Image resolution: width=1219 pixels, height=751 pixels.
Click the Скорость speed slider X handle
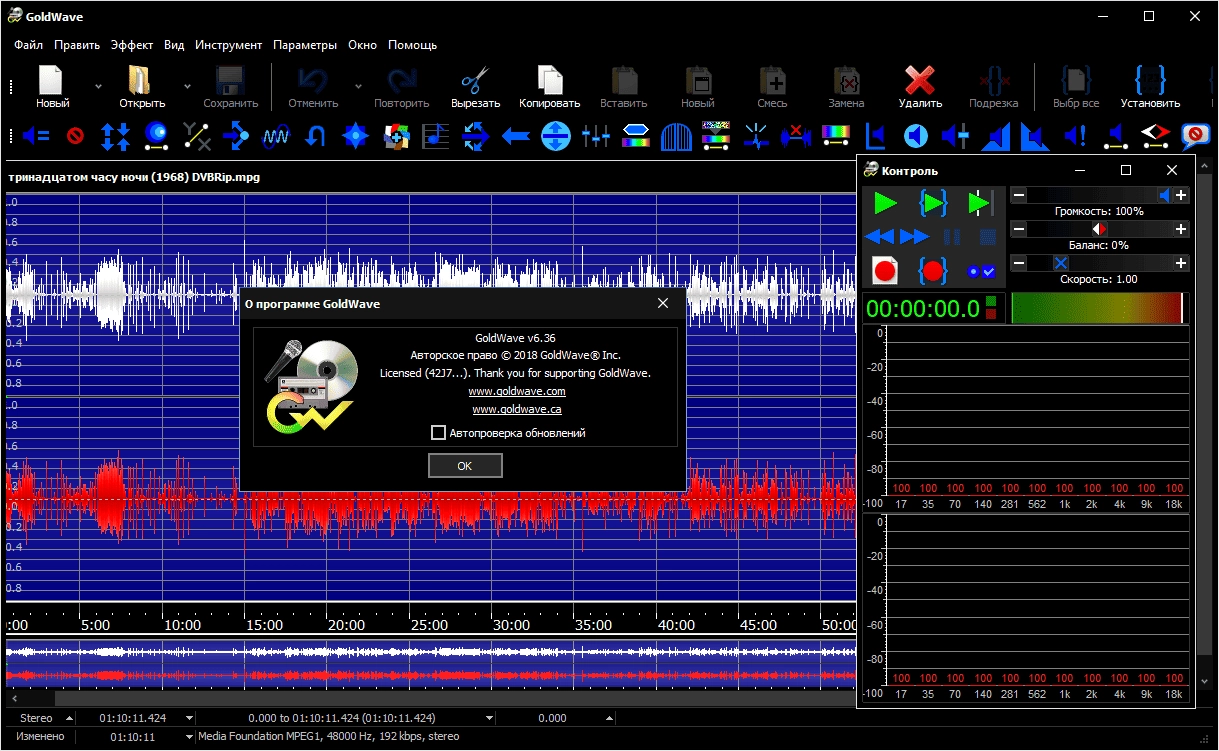[x=1061, y=263]
